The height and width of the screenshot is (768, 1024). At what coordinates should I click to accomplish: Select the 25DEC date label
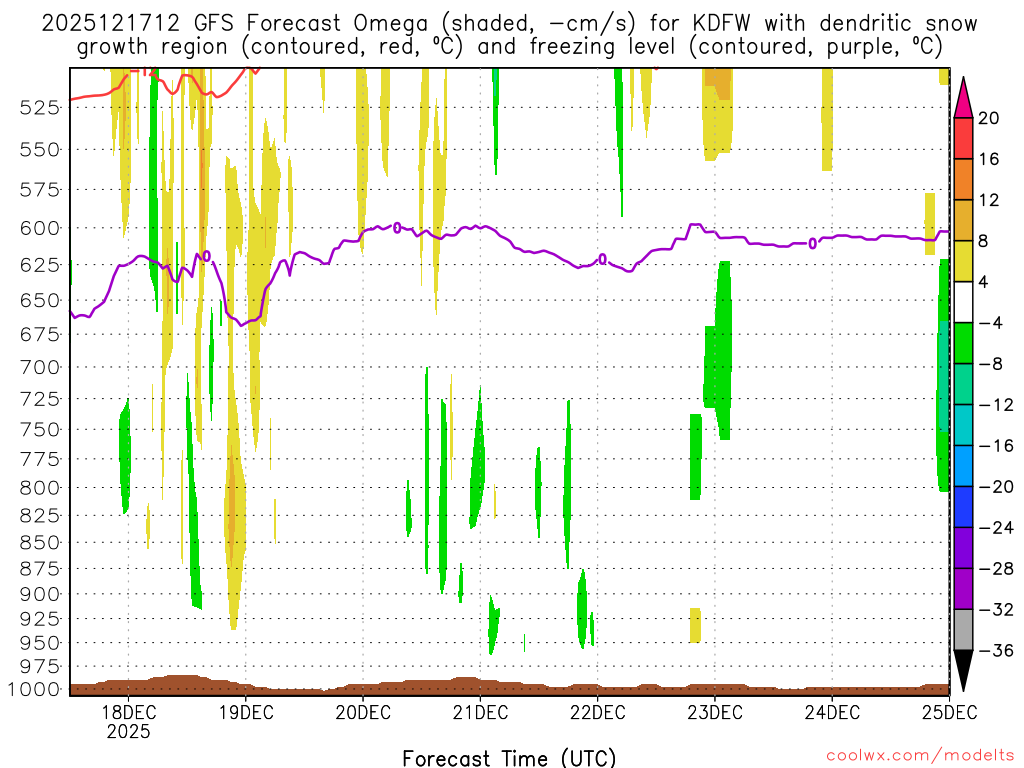950,712
